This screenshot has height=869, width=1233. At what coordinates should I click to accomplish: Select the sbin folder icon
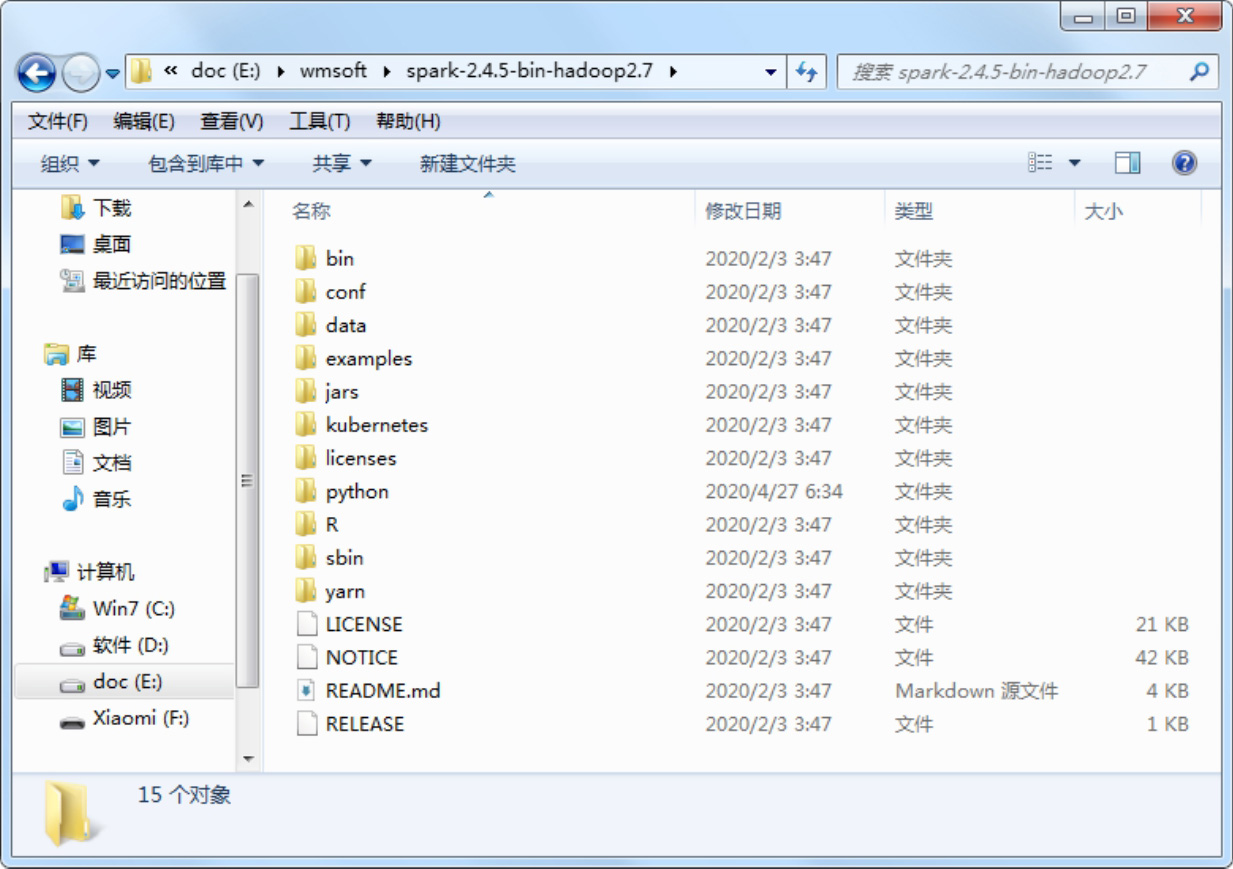(x=306, y=557)
